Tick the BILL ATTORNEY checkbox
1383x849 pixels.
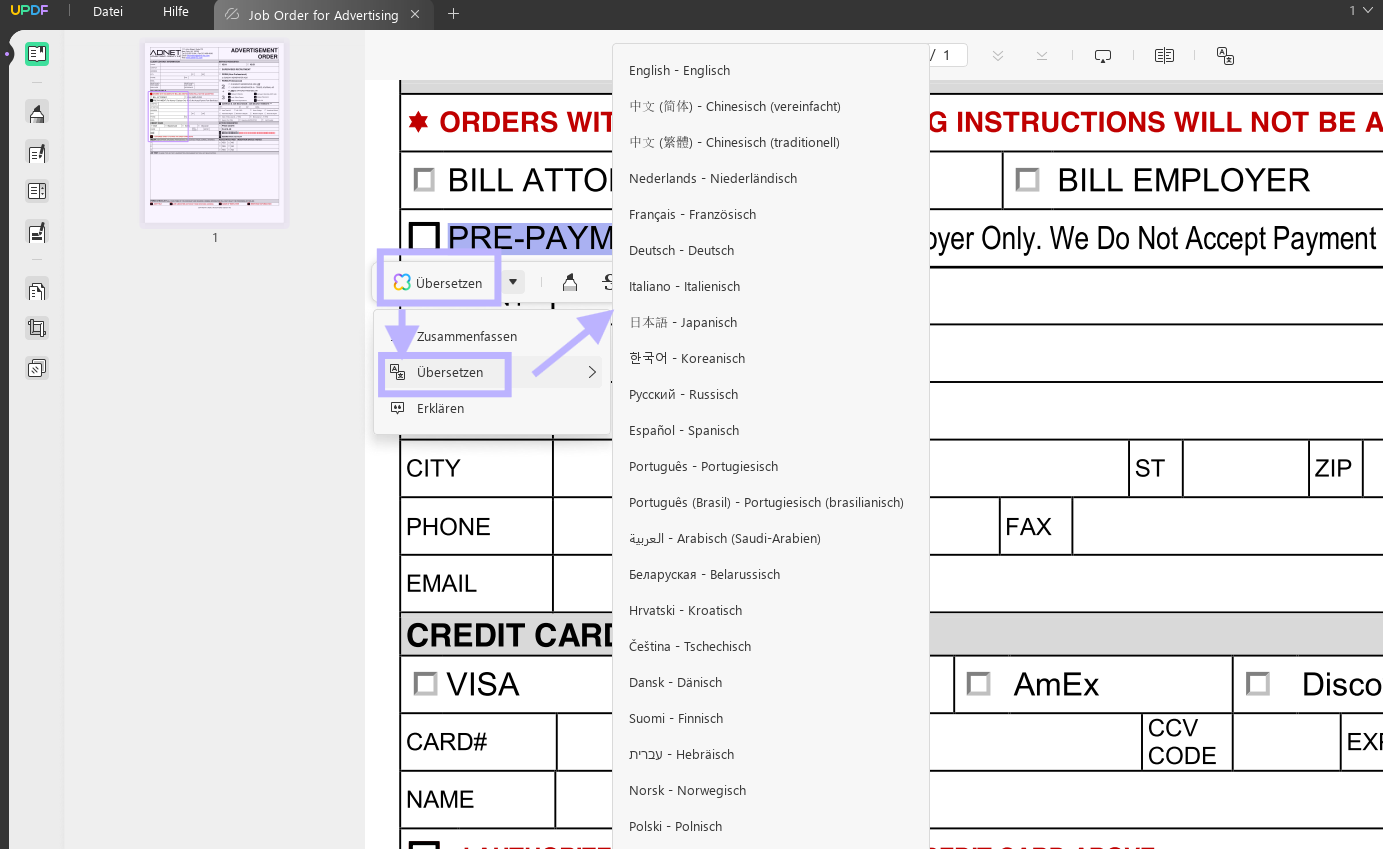(x=424, y=180)
